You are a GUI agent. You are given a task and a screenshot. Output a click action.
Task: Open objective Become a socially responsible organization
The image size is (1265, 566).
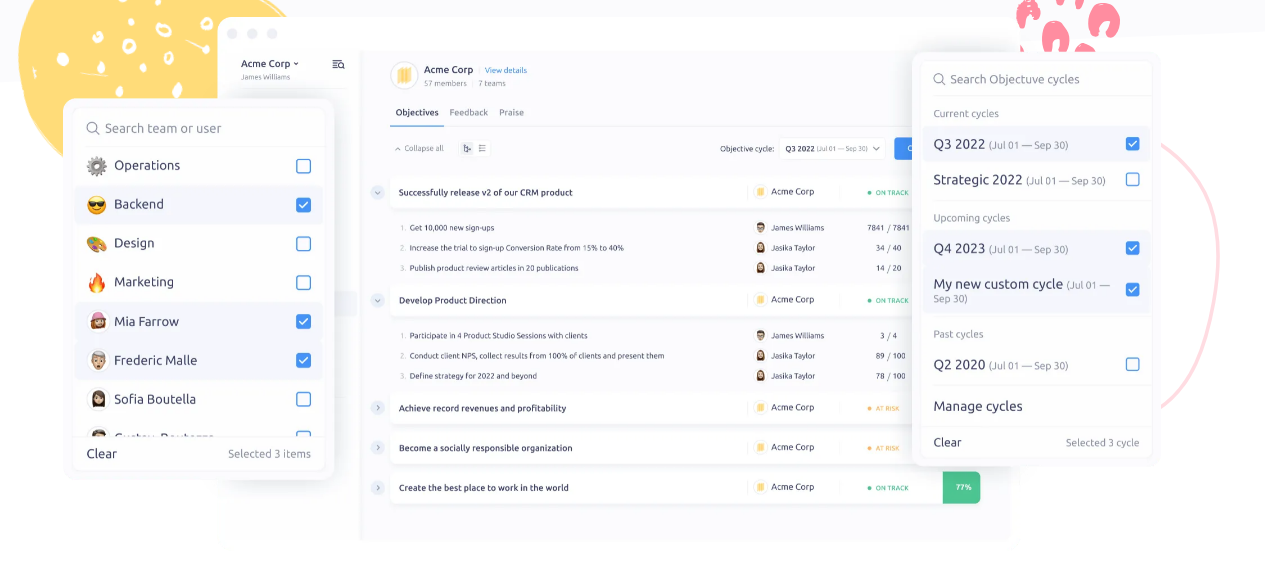coord(486,448)
